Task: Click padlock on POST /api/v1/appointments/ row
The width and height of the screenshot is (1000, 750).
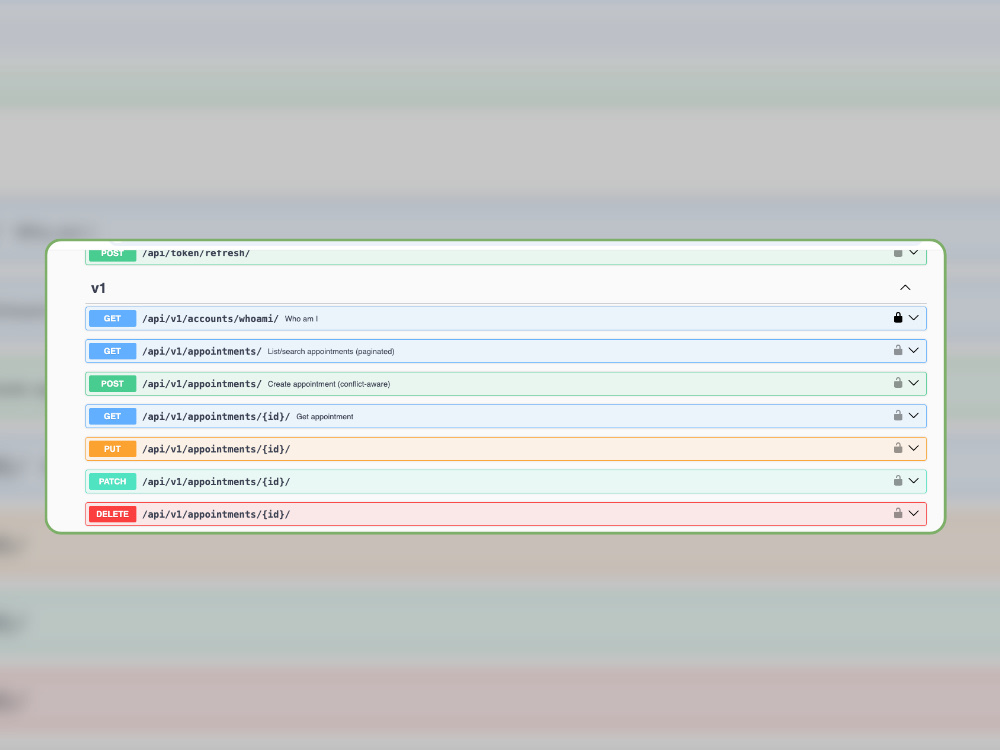Action: (x=898, y=383)
